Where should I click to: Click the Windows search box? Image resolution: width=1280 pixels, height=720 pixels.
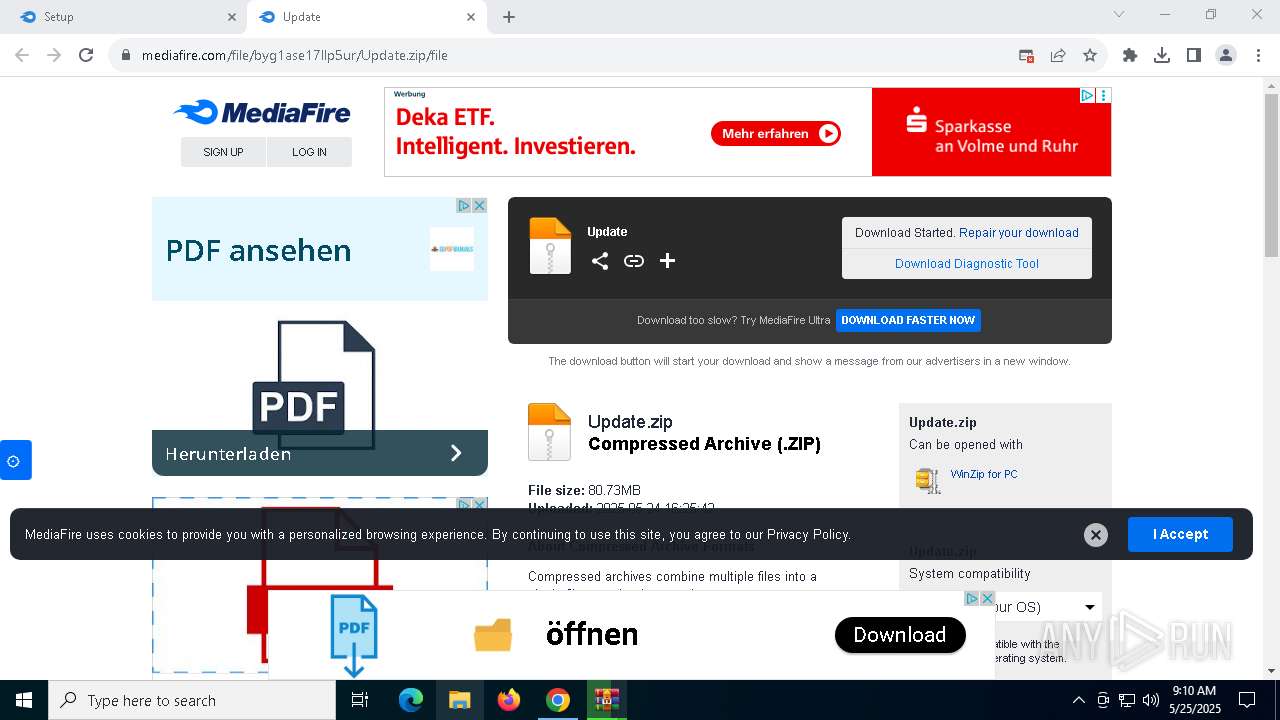192,700
